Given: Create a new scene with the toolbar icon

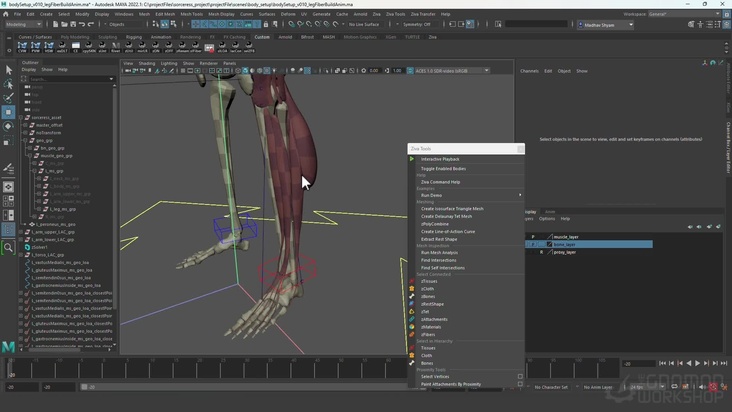Looking at the screenshot, I should (56, 24).
